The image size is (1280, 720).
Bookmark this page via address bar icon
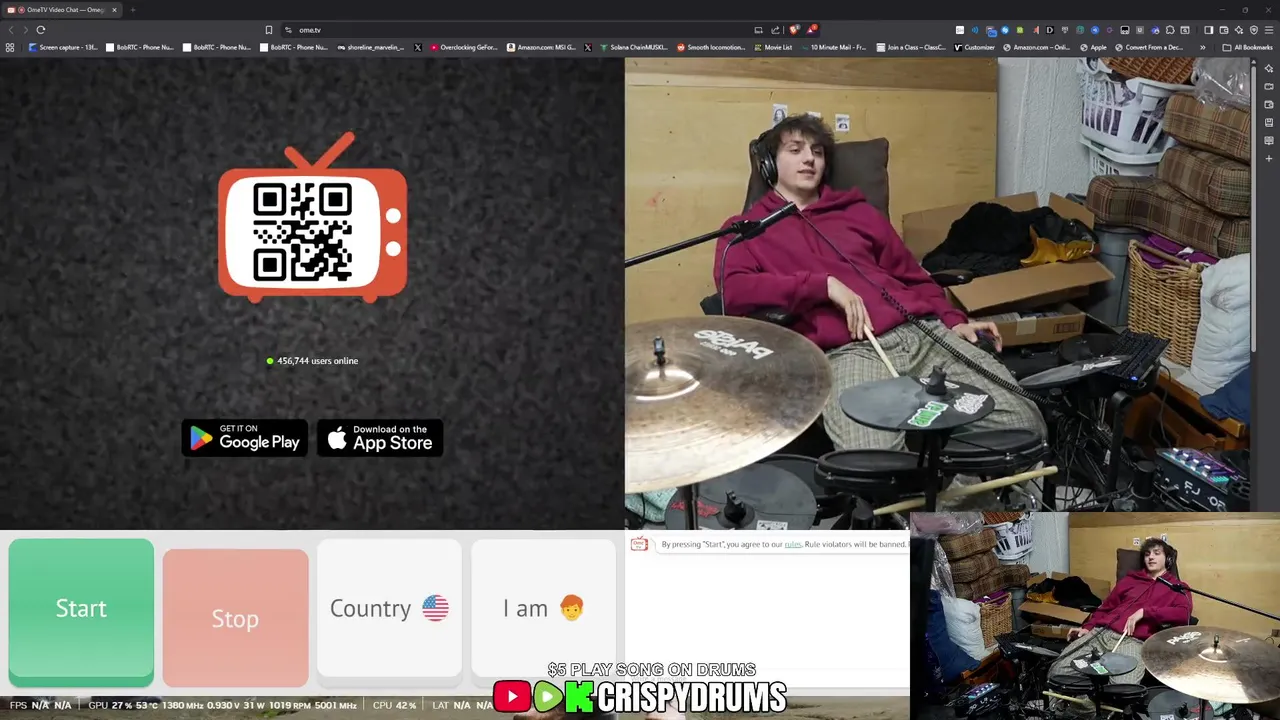[268, 30]
